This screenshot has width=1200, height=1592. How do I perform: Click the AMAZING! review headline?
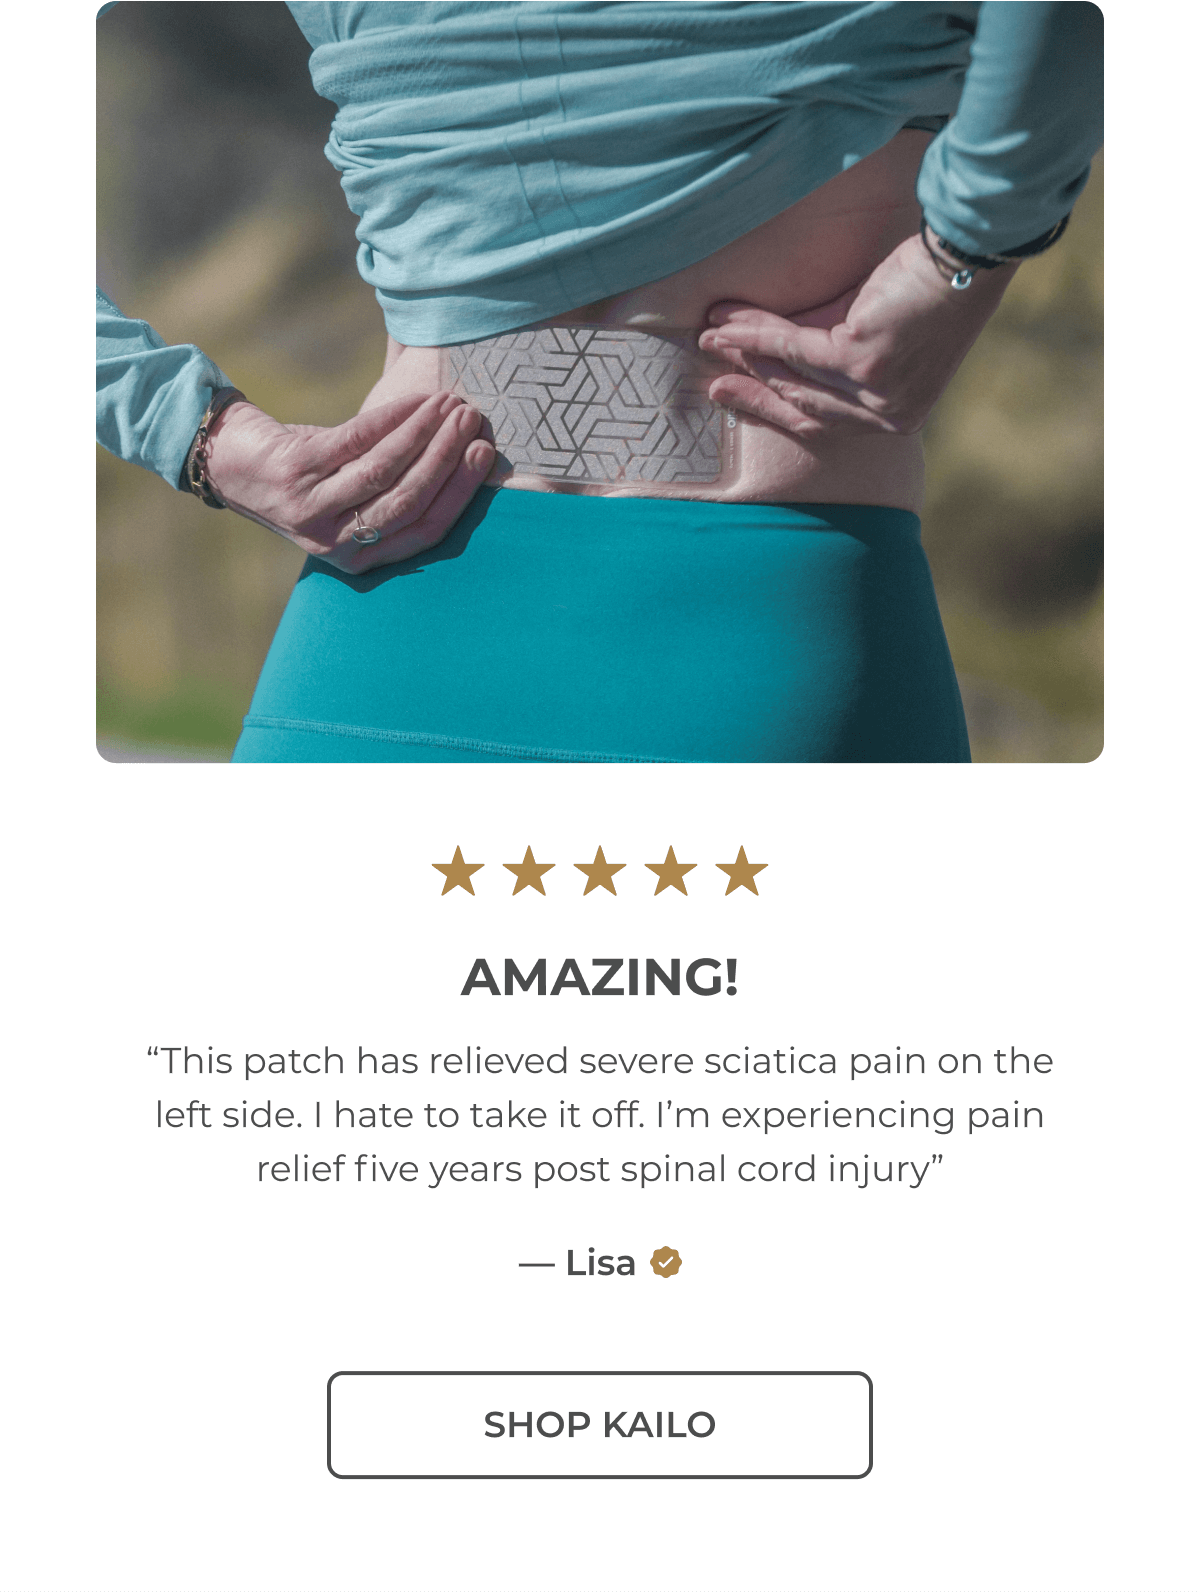coord(600,977)
